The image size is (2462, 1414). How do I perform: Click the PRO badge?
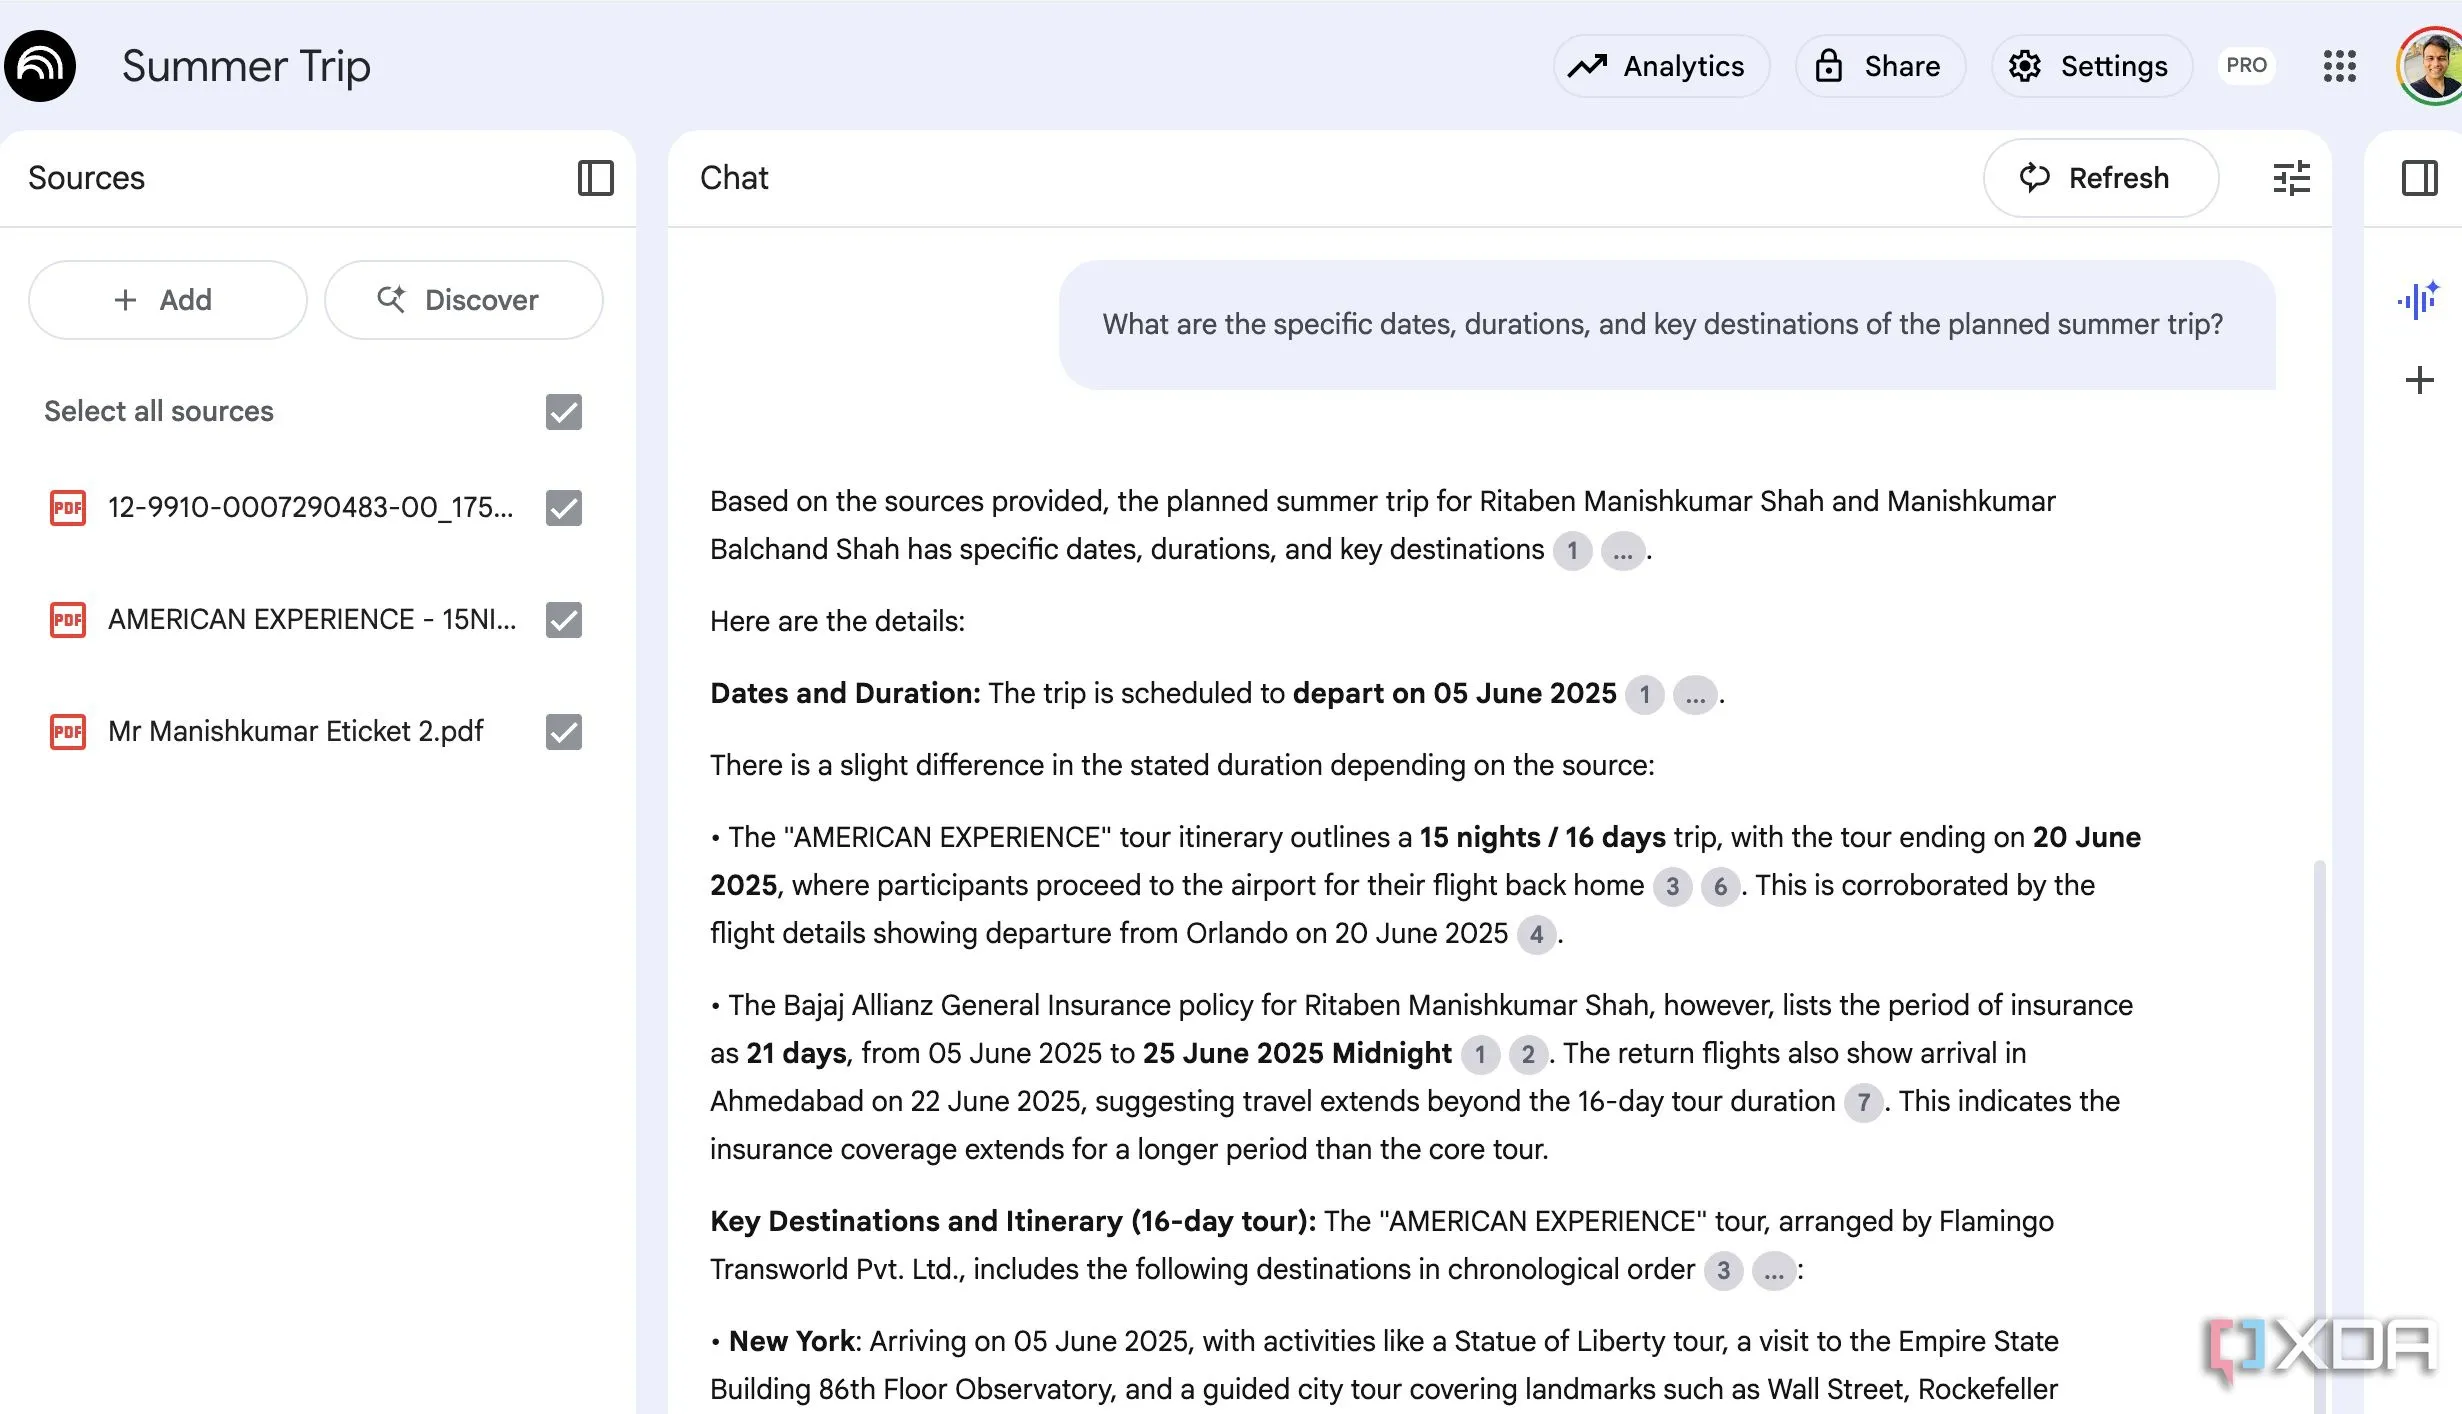2246,66
